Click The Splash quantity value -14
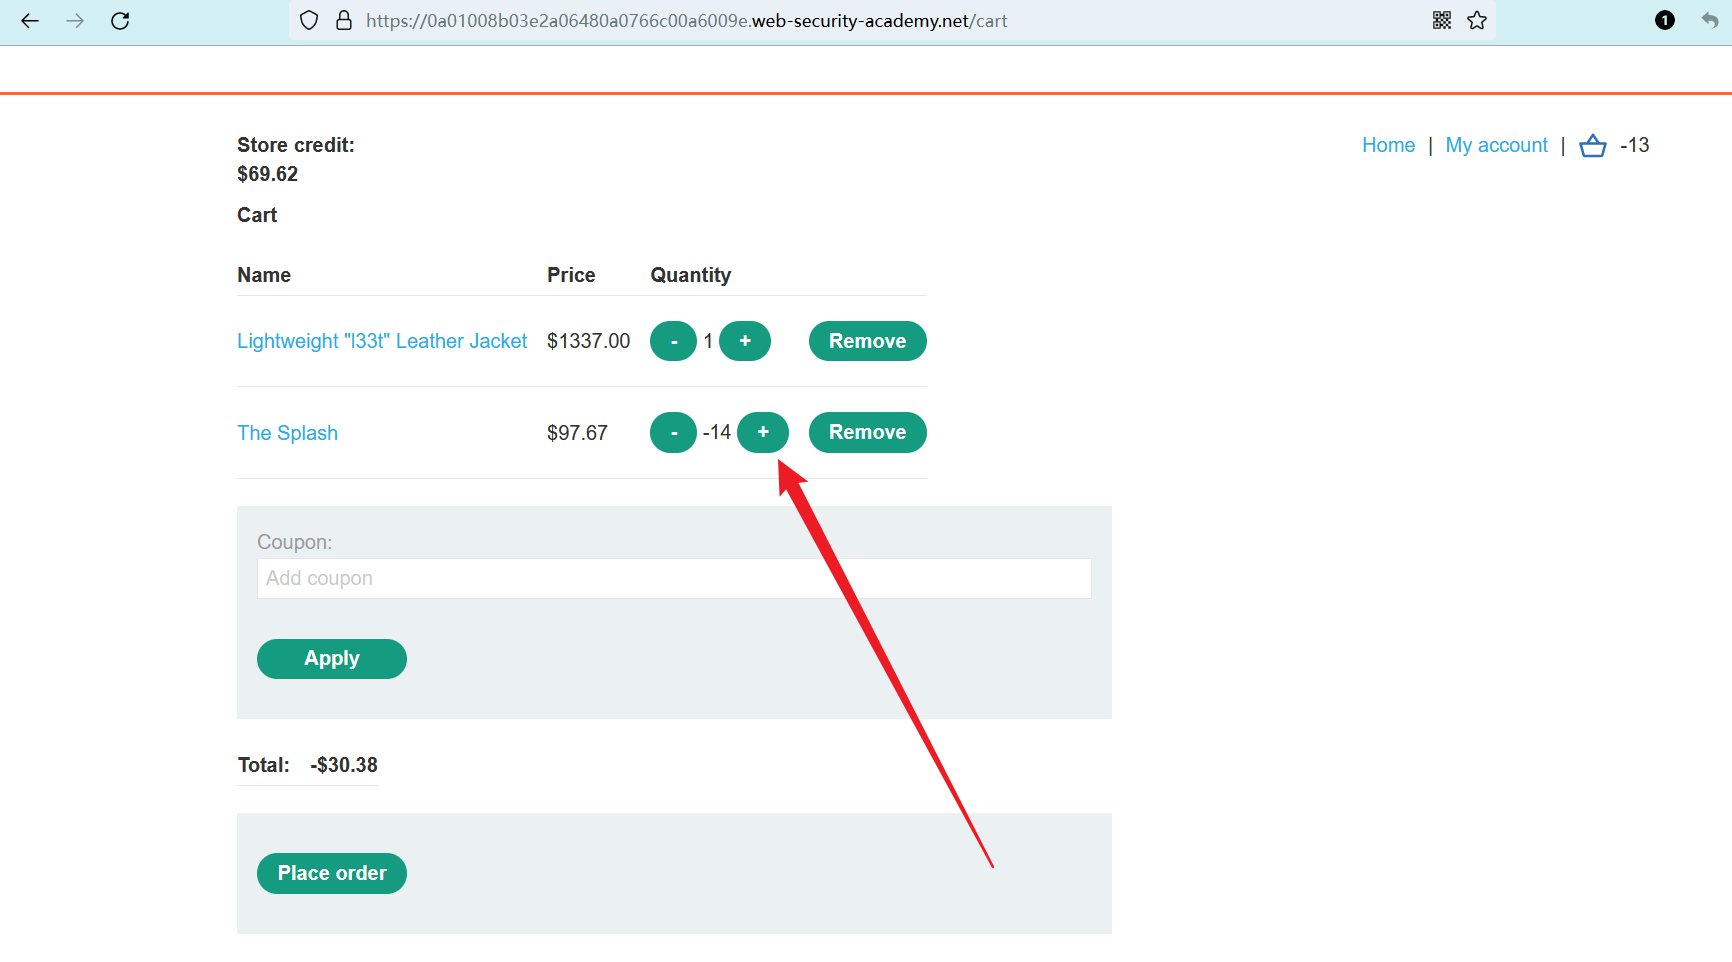1732x962 pixels. tap(717, 433)
